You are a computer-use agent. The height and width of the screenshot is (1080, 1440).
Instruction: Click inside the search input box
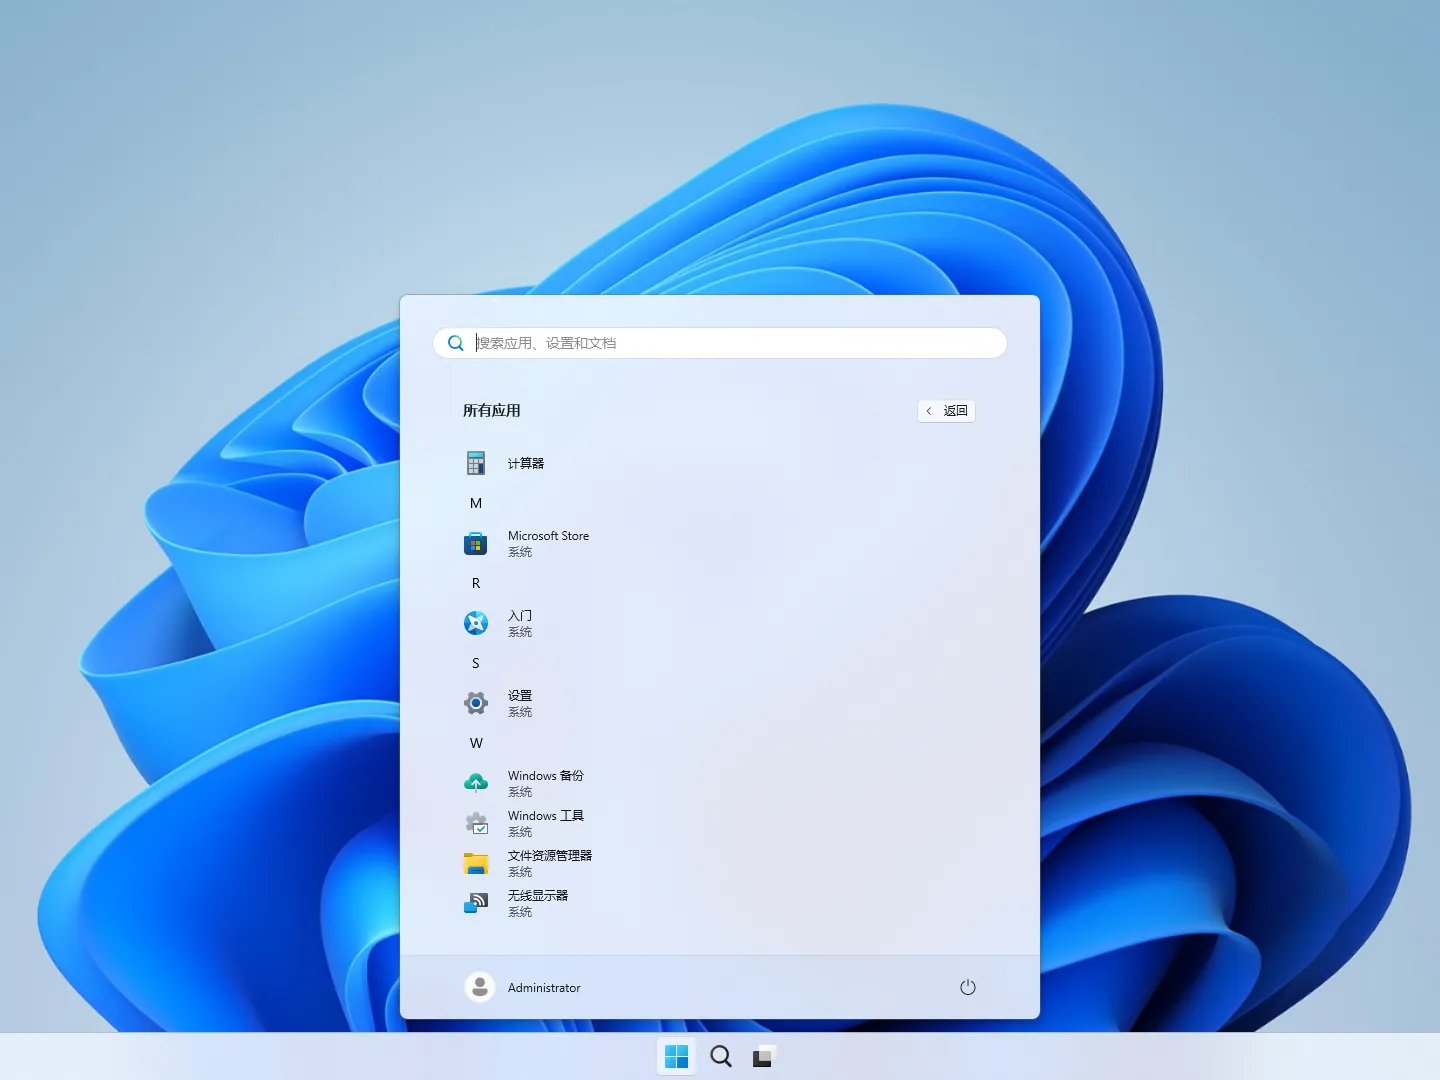pyautogui.click(x=718, y=343)
